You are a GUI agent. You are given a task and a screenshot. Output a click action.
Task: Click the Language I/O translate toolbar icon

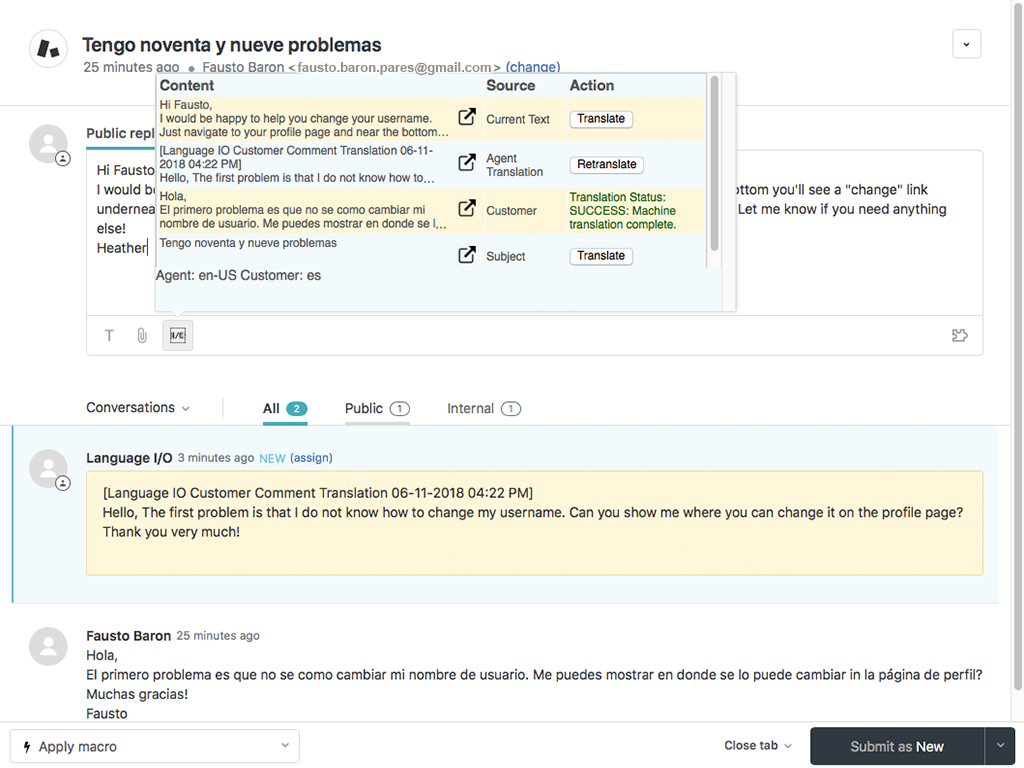(x=177, y=336)
